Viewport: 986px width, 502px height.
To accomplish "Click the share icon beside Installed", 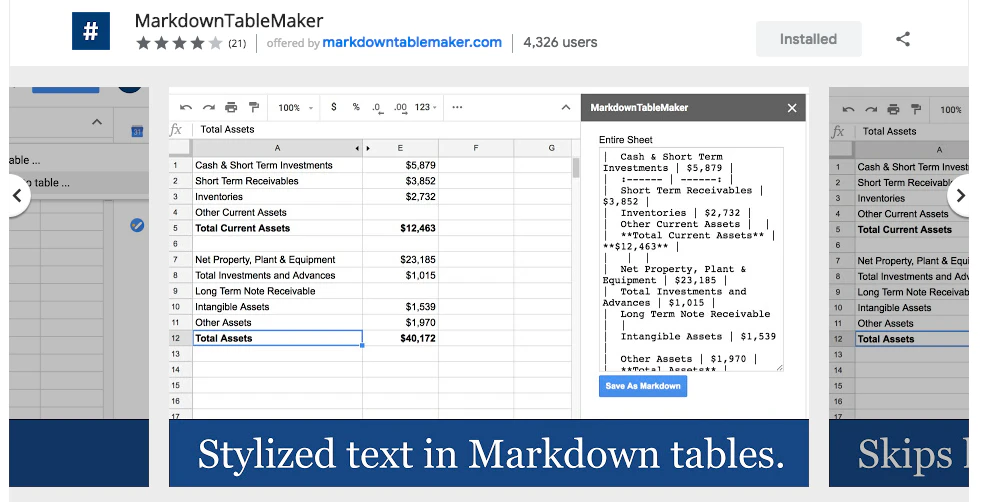I will [x=903, y=39].
